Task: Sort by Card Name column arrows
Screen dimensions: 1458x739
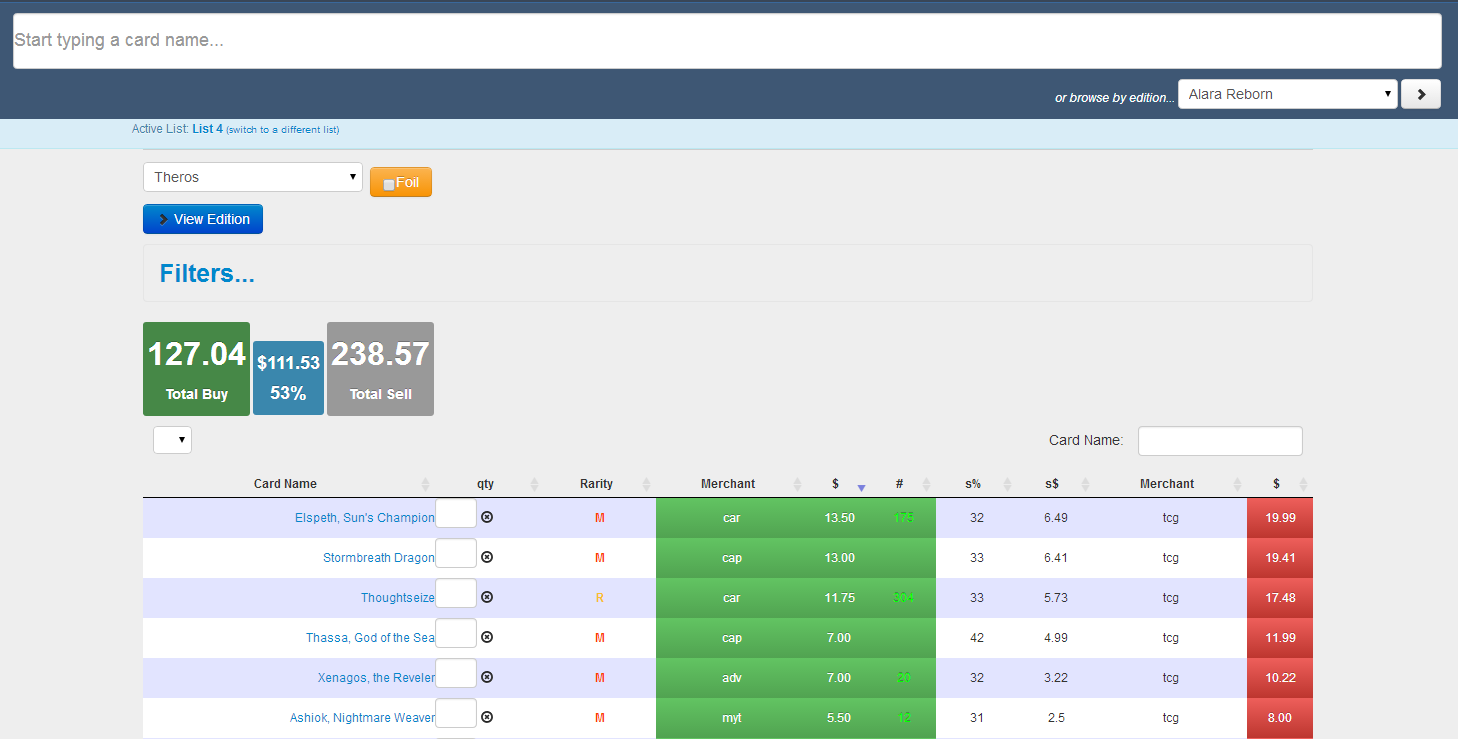Action: tap(425, 484)
